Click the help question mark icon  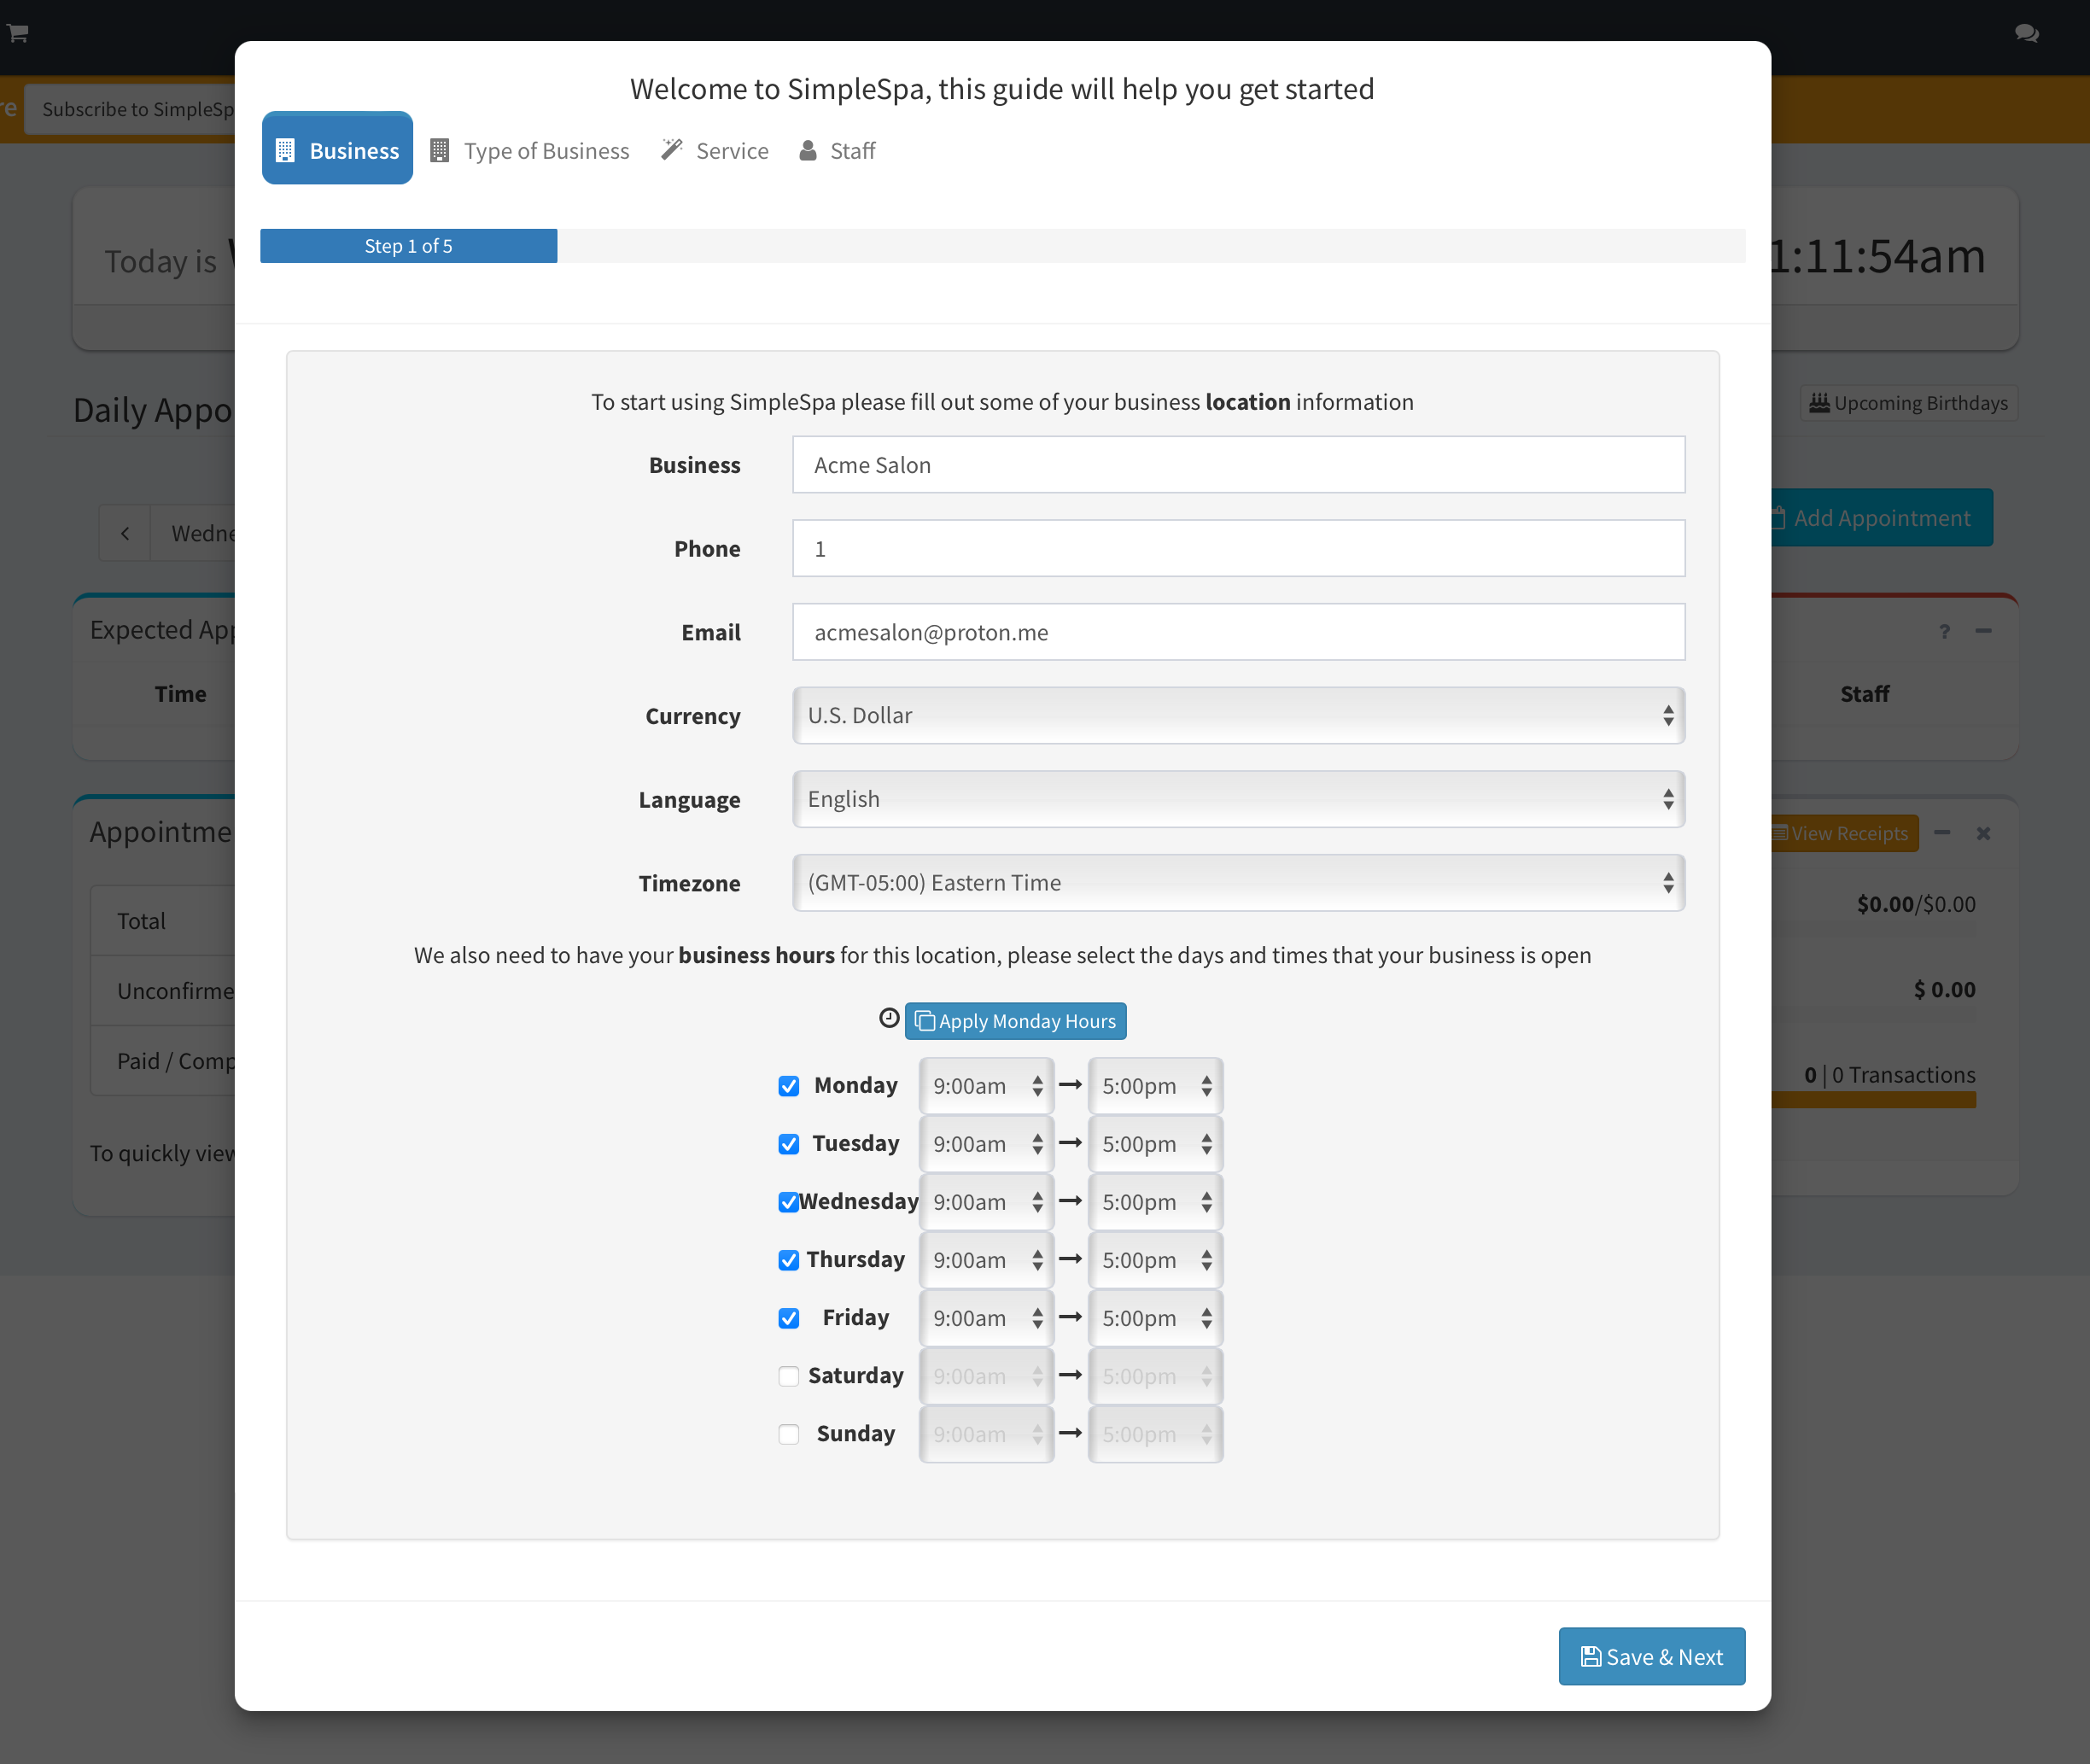[x=1944, y=631]
